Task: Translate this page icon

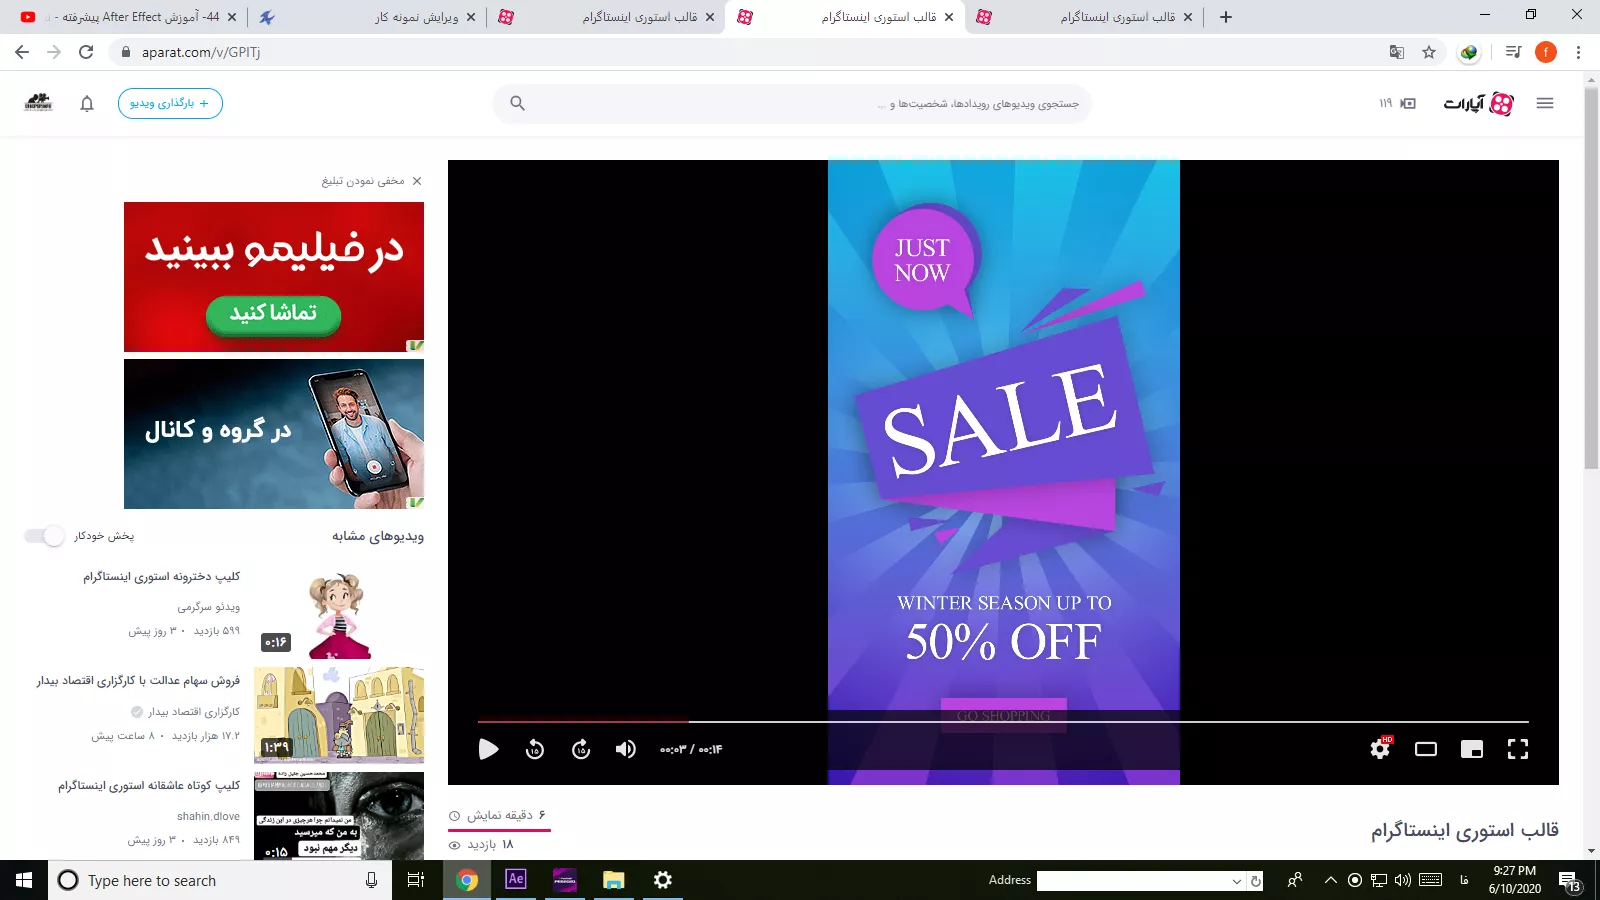Action: coord(1397,52)
